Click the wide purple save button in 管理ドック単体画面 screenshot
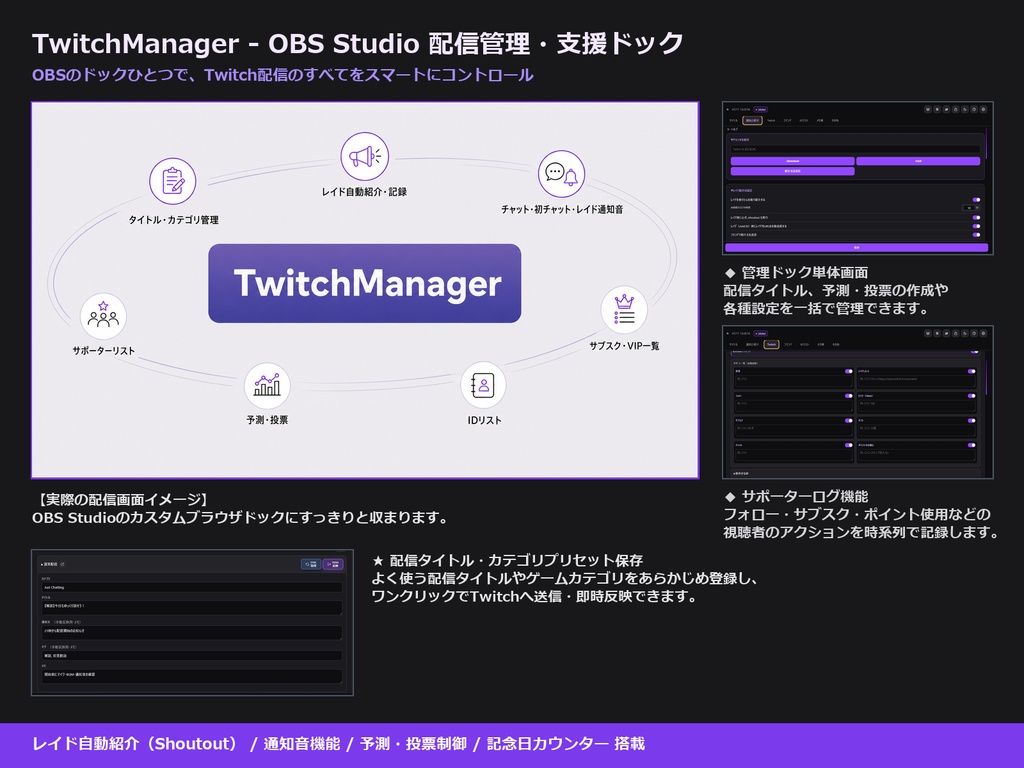Screen dimensions: 1024x768 click(857, 248)
